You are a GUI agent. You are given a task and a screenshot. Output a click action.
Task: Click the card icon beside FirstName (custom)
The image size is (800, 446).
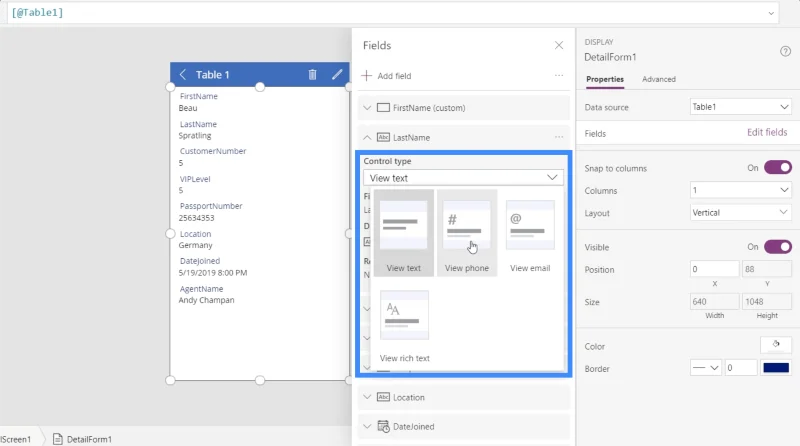(383, 108)
